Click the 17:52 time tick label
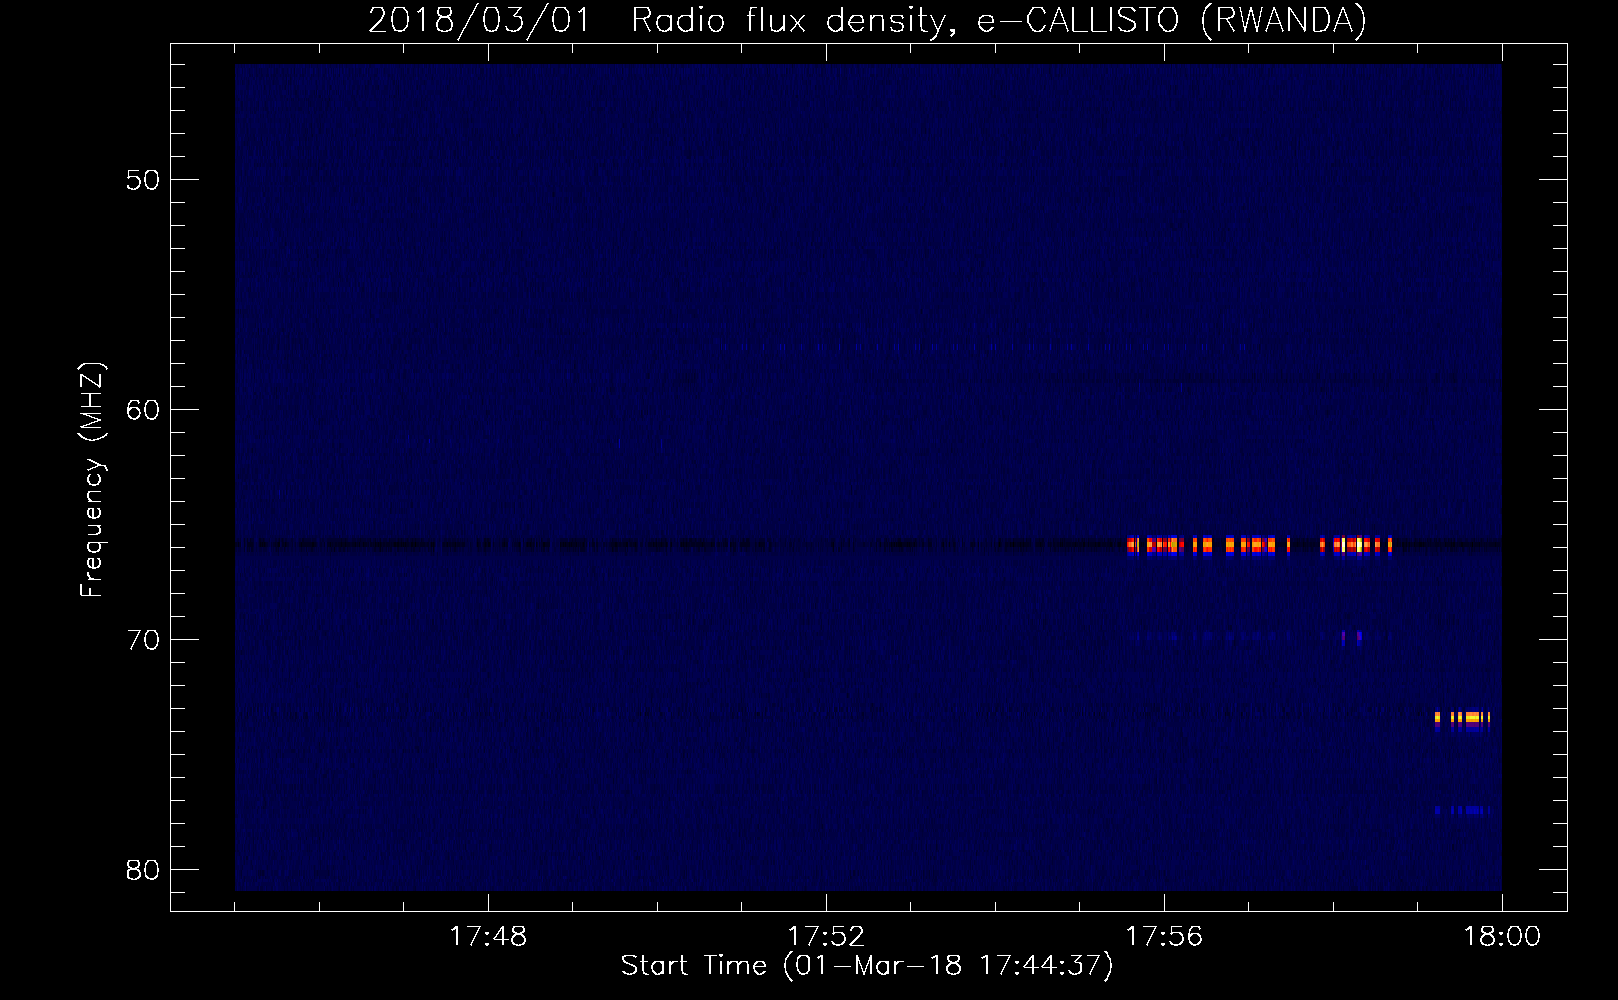This screenshot has height=1000, width=1618. pos(826,937)
